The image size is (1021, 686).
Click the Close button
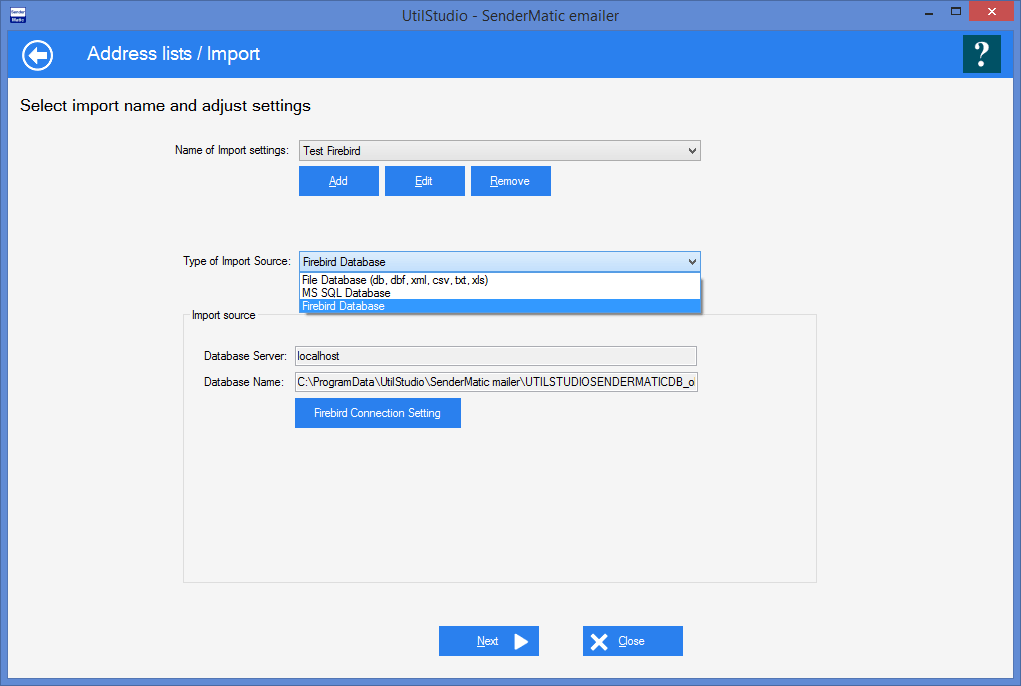click(x=633, y=641)
